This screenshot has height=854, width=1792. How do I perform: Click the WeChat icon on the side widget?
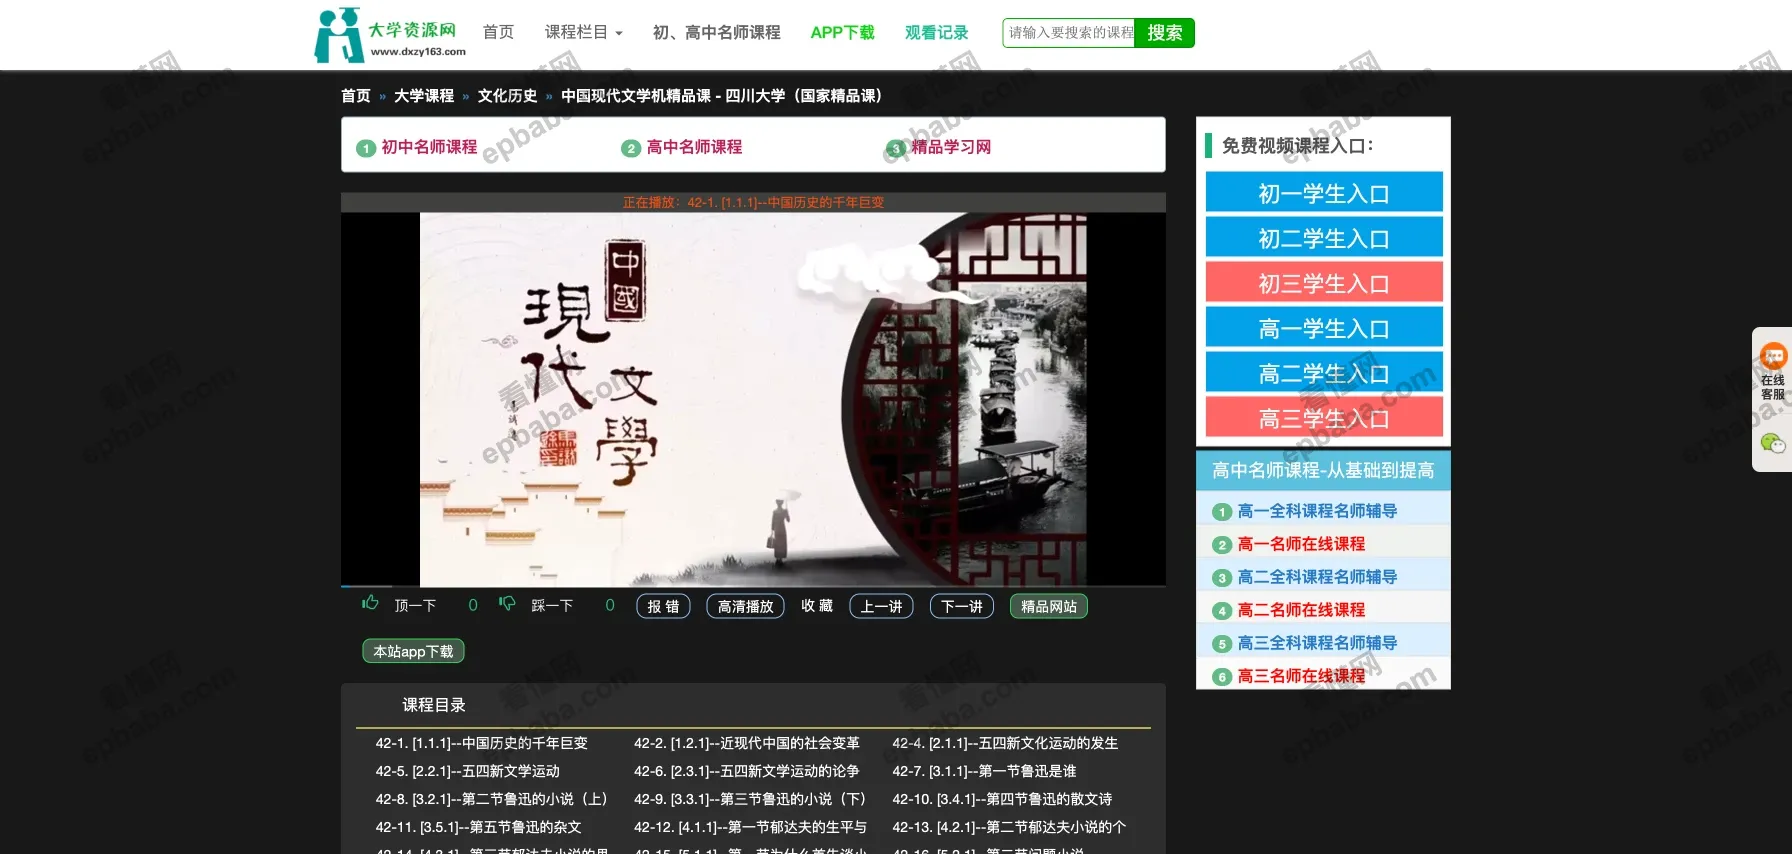point(1773,443)
